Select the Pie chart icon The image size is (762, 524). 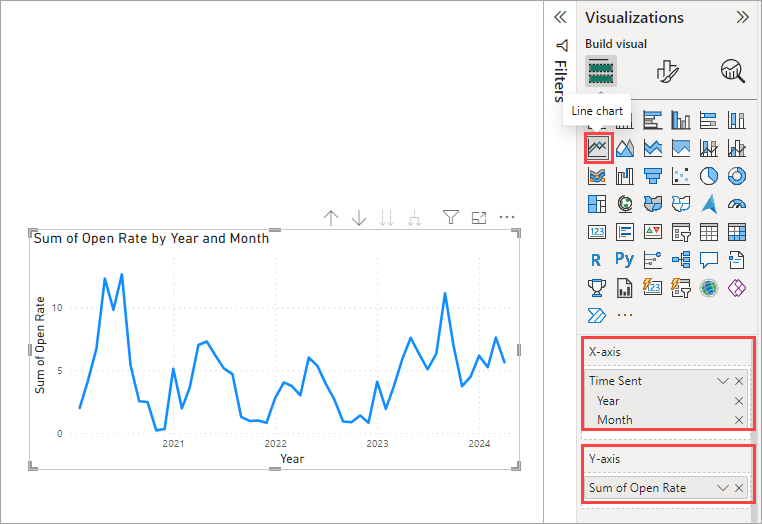click(x=709, y=176)
